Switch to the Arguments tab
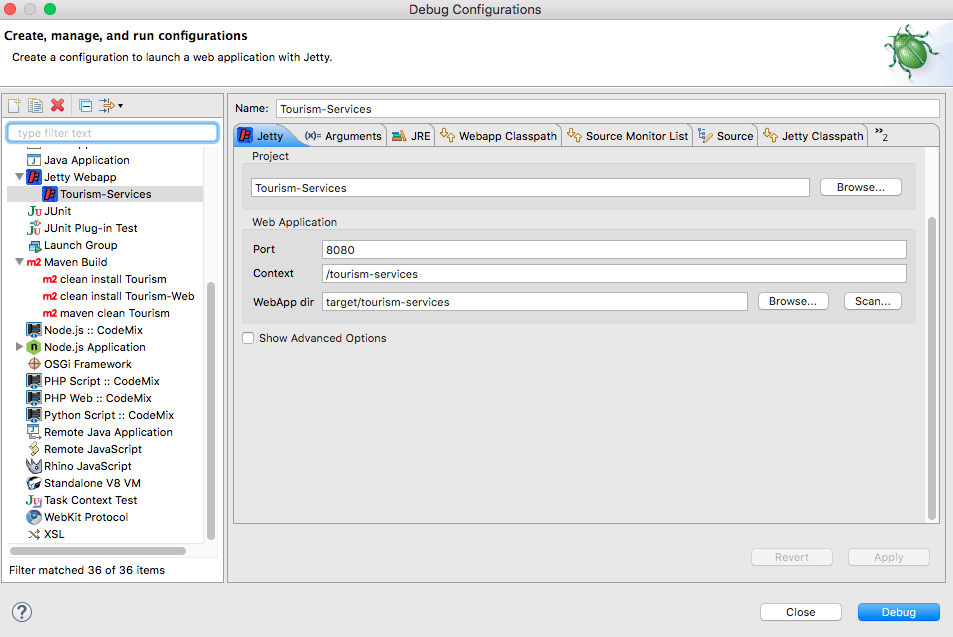Viewport: 953px width, 637px height. coord(343,136)
